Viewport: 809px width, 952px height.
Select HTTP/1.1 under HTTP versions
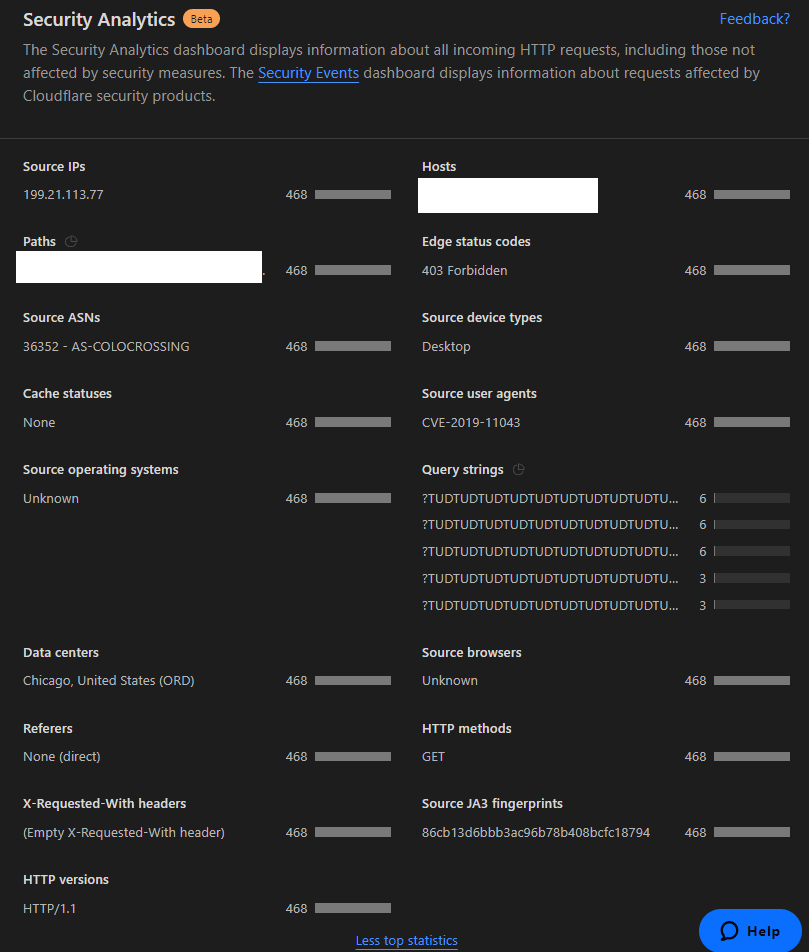[49, 908]
